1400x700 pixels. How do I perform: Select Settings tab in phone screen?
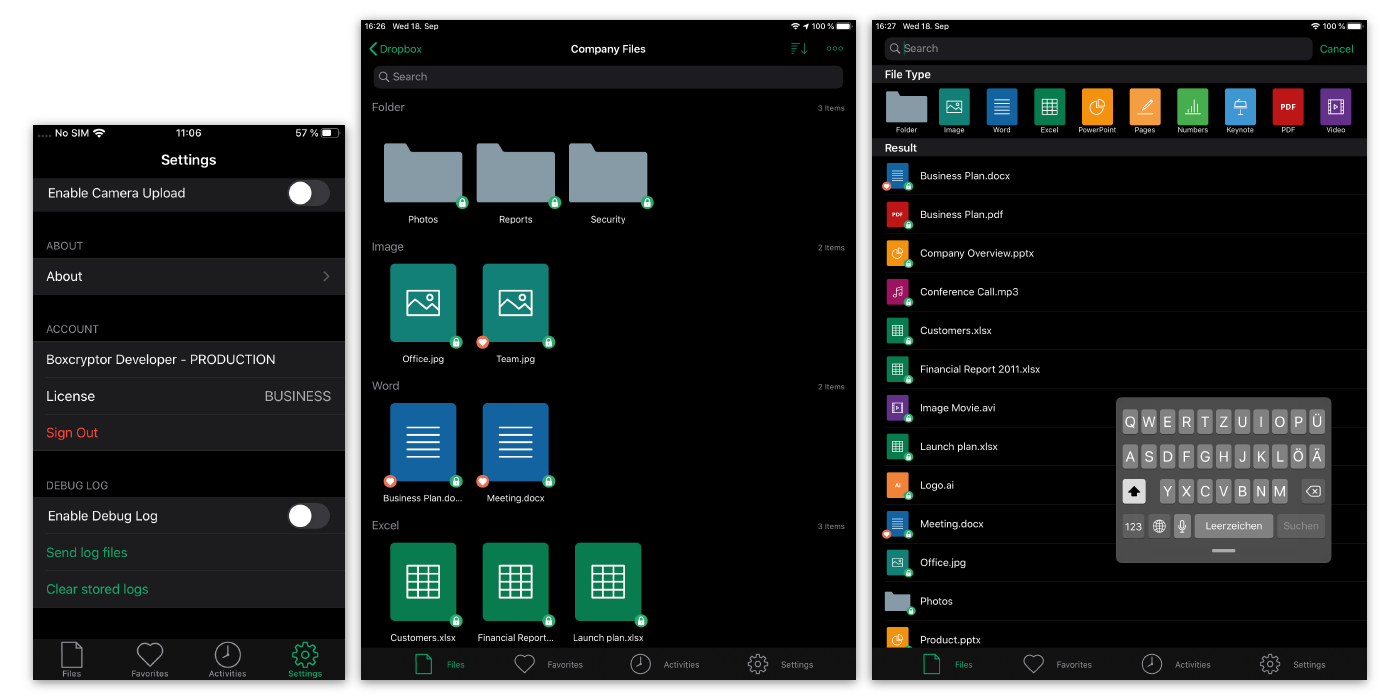tap(305, 660)
